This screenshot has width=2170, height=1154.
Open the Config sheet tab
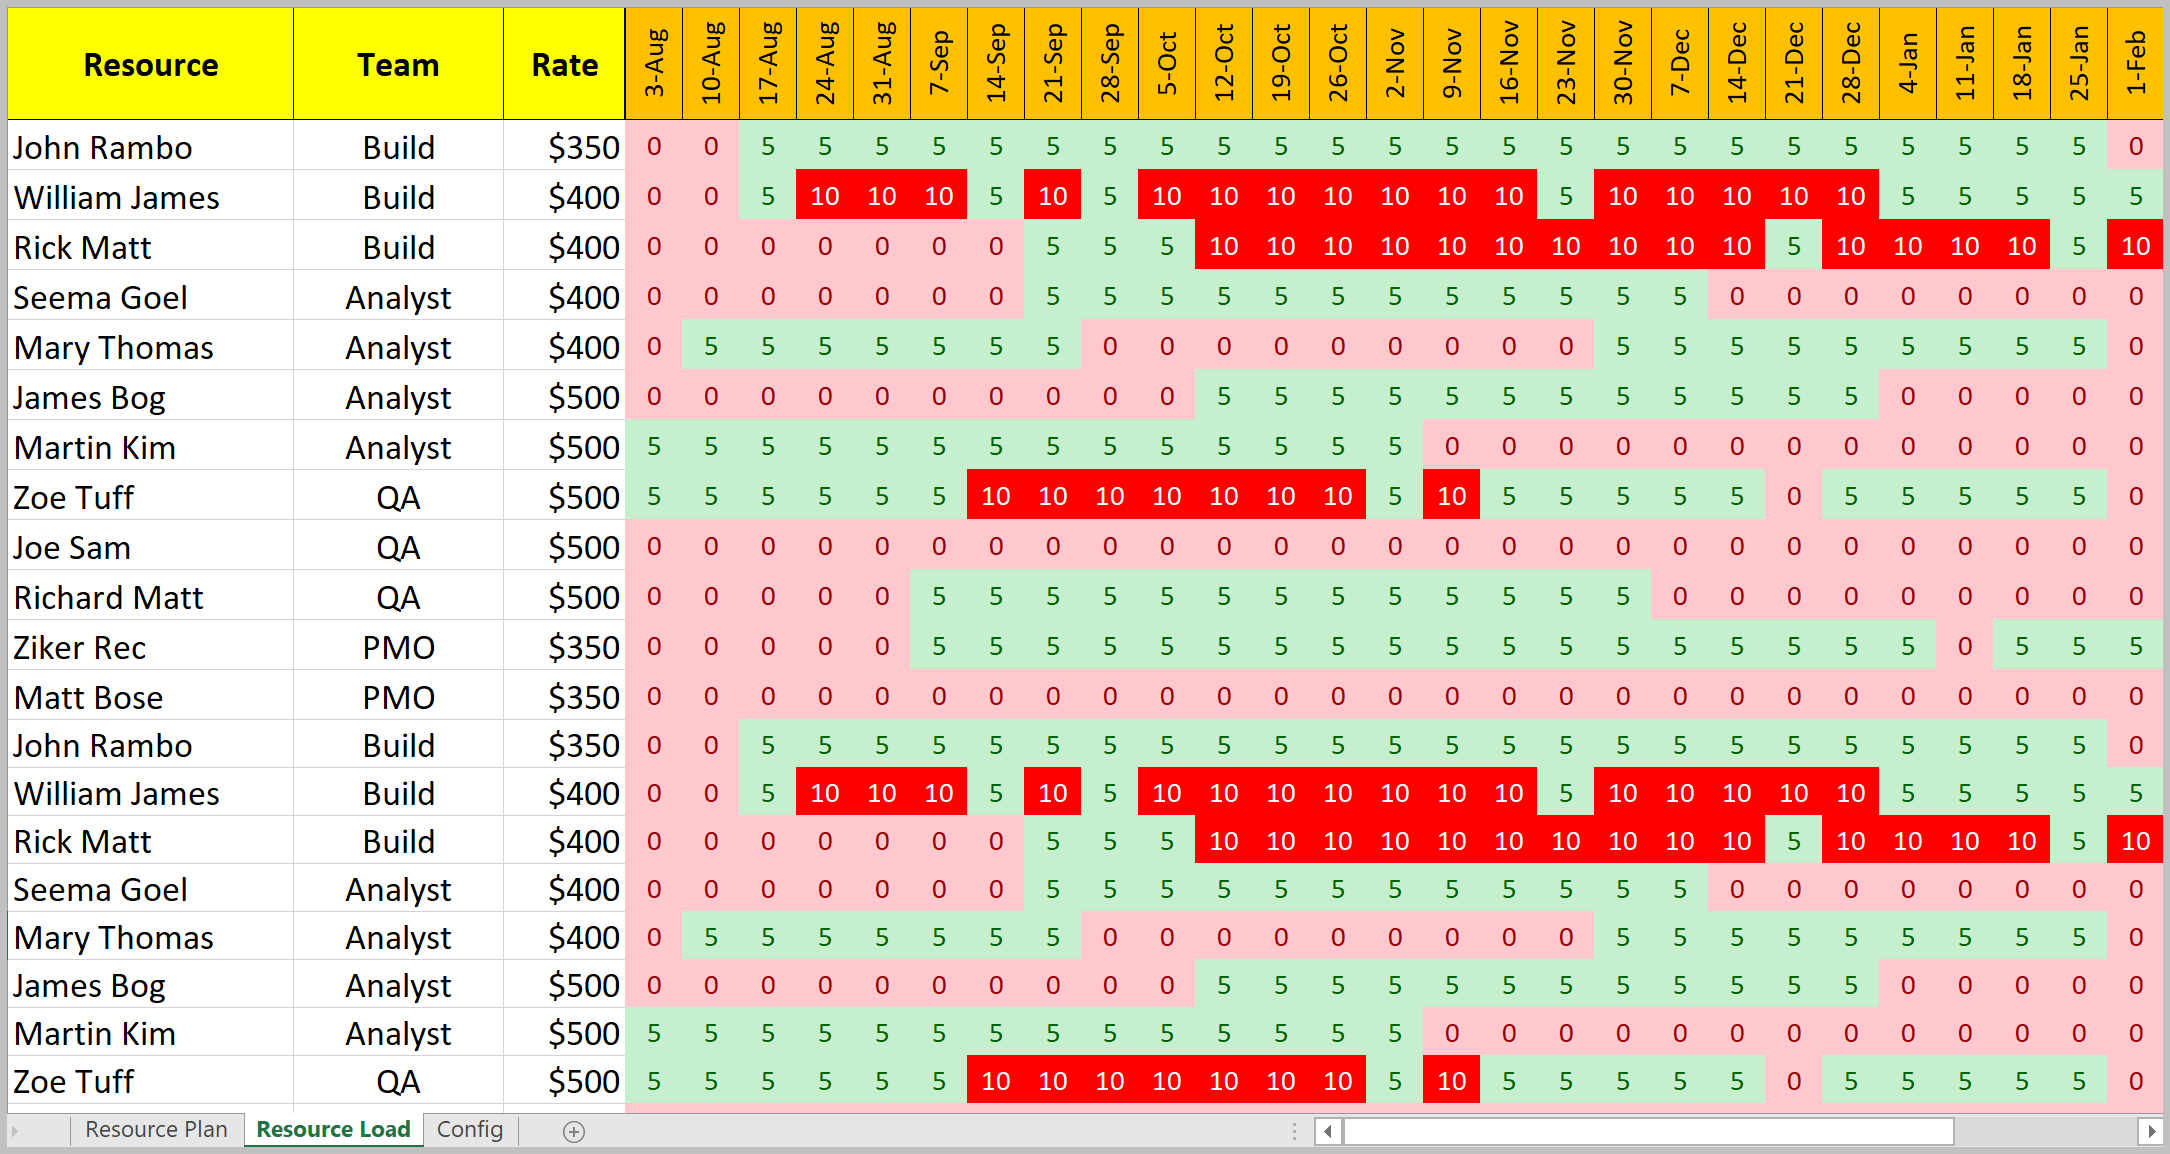pos(471,1128)
